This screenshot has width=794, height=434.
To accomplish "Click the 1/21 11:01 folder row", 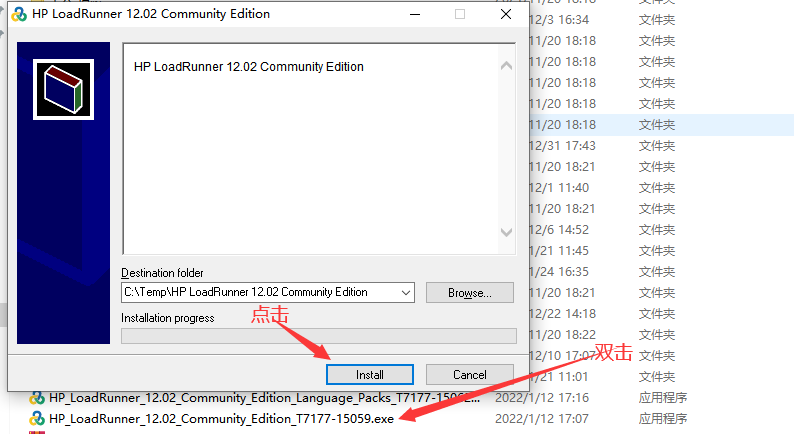I will tap(661, 377).
